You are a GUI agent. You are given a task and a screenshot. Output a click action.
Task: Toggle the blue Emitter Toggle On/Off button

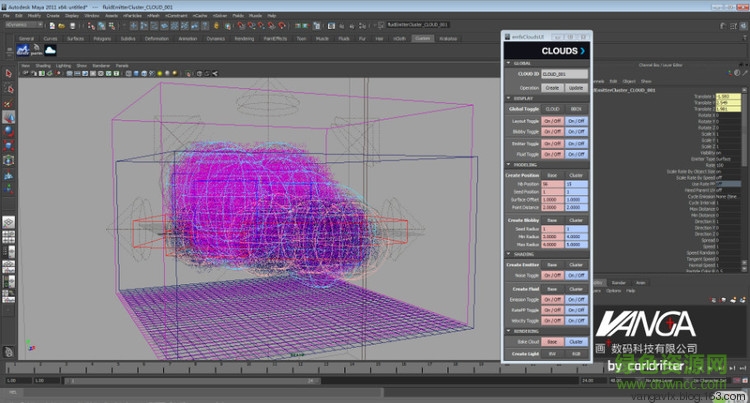(576, 143)
